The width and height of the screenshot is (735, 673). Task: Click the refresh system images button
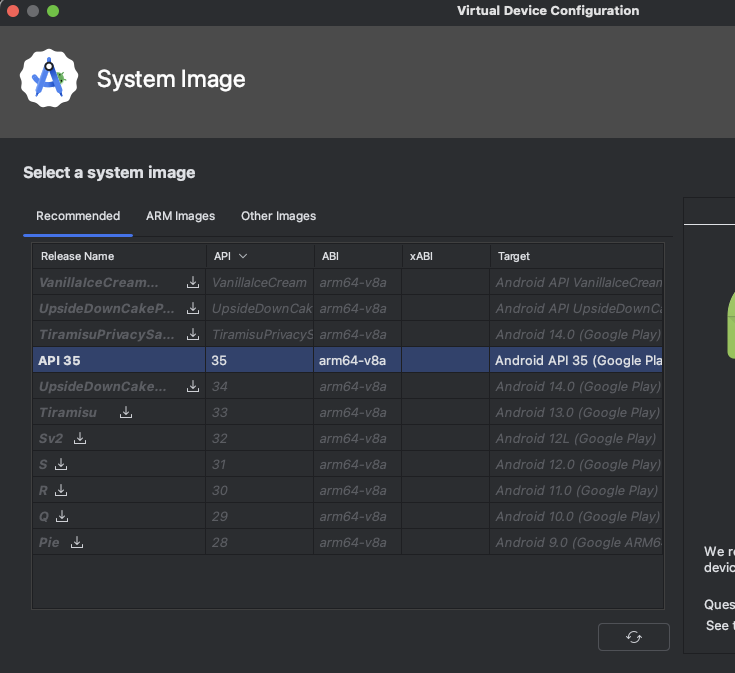click(634, 637)
